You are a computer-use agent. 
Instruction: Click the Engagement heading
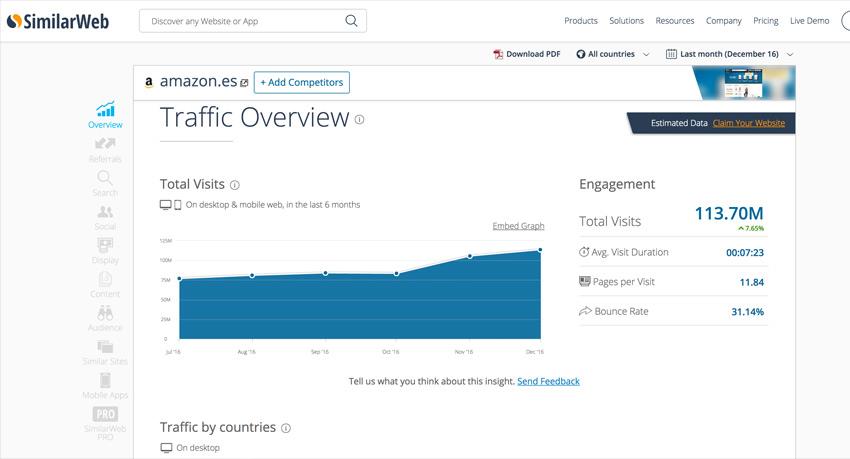pyautogui.click(x=617, y=184)
